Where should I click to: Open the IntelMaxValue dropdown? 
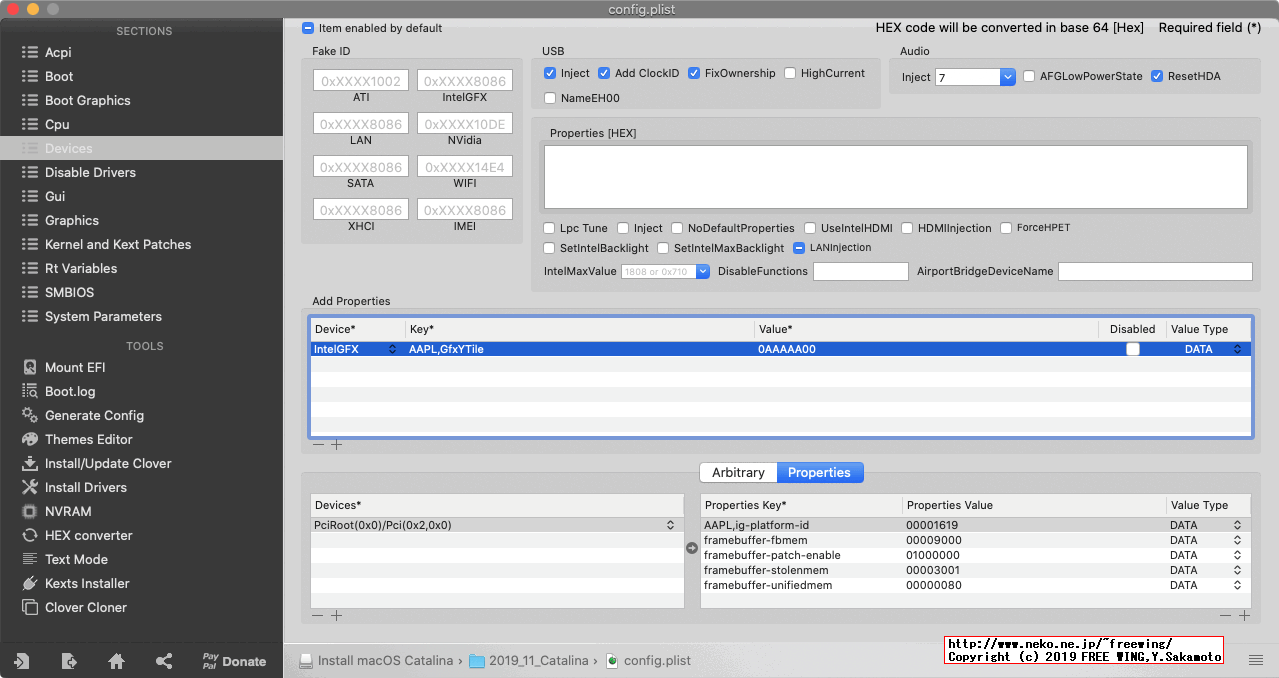[x=703, y=271]
